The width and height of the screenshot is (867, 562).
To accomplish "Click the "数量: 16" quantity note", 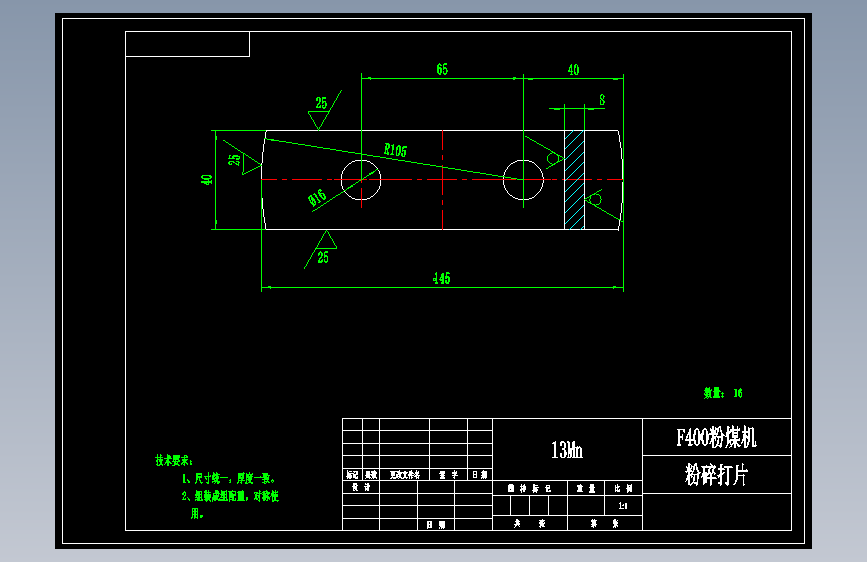I will pyautogui.click(x=723, y=393).
